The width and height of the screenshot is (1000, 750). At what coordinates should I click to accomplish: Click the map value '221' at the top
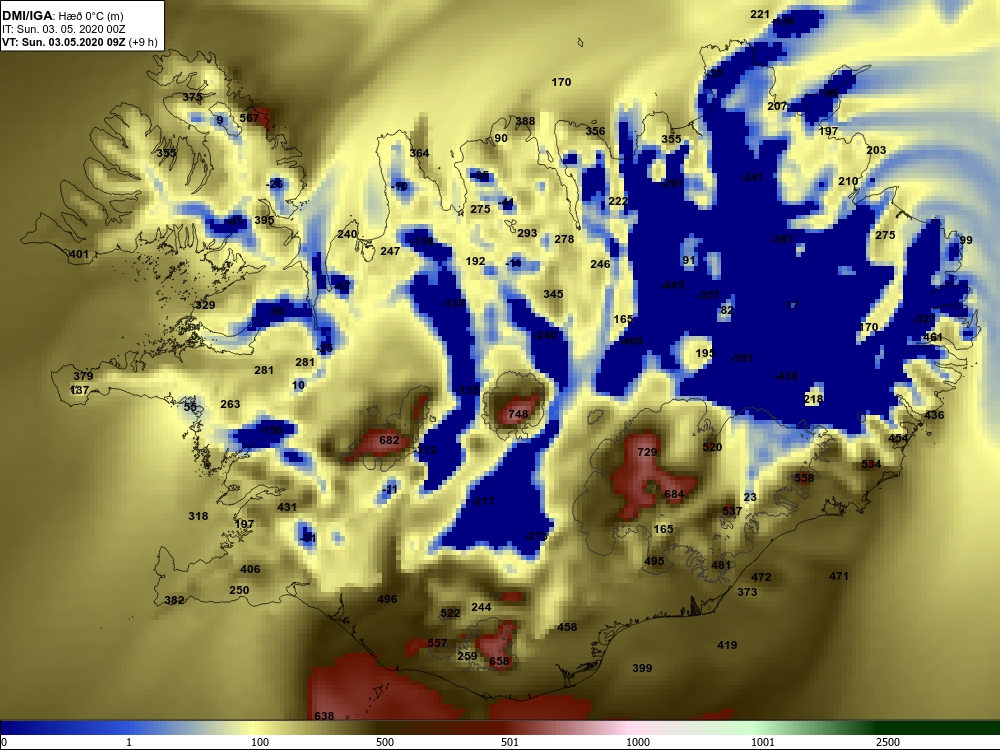(x=760, y=14)
